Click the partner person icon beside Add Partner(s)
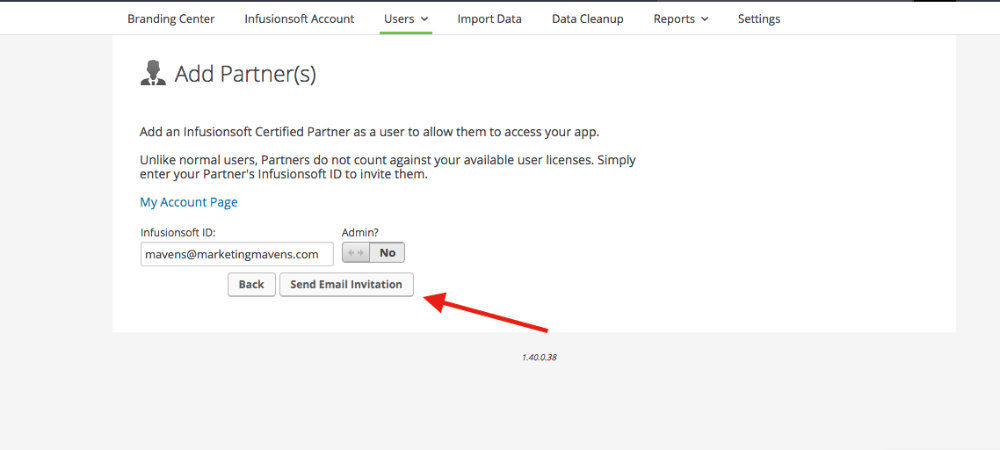 point(153,73)
